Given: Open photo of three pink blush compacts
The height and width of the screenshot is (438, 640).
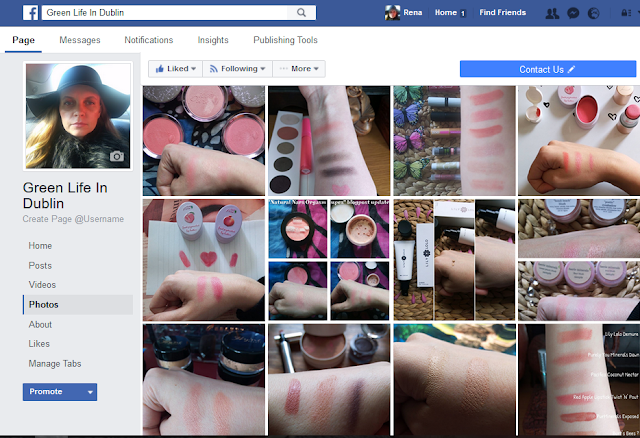Looking at the screenshot, I should coord(204,140).
